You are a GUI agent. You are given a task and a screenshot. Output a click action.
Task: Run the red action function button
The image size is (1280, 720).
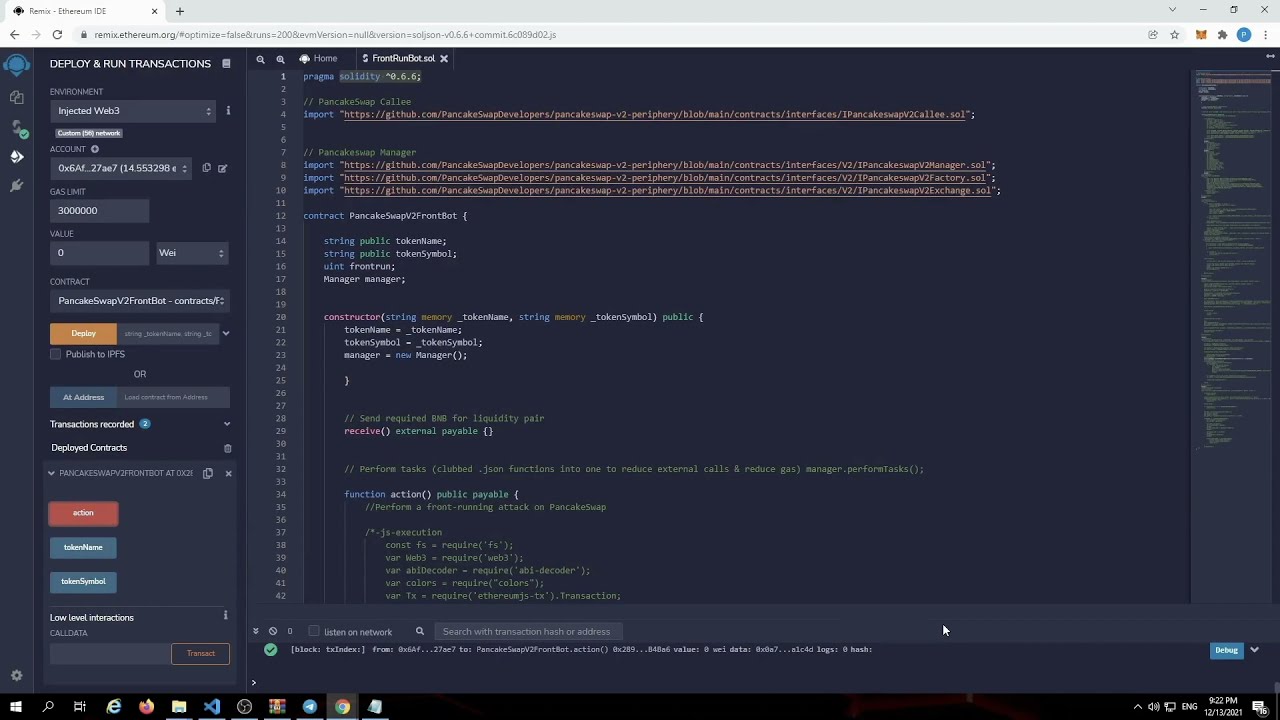[83, 513]
